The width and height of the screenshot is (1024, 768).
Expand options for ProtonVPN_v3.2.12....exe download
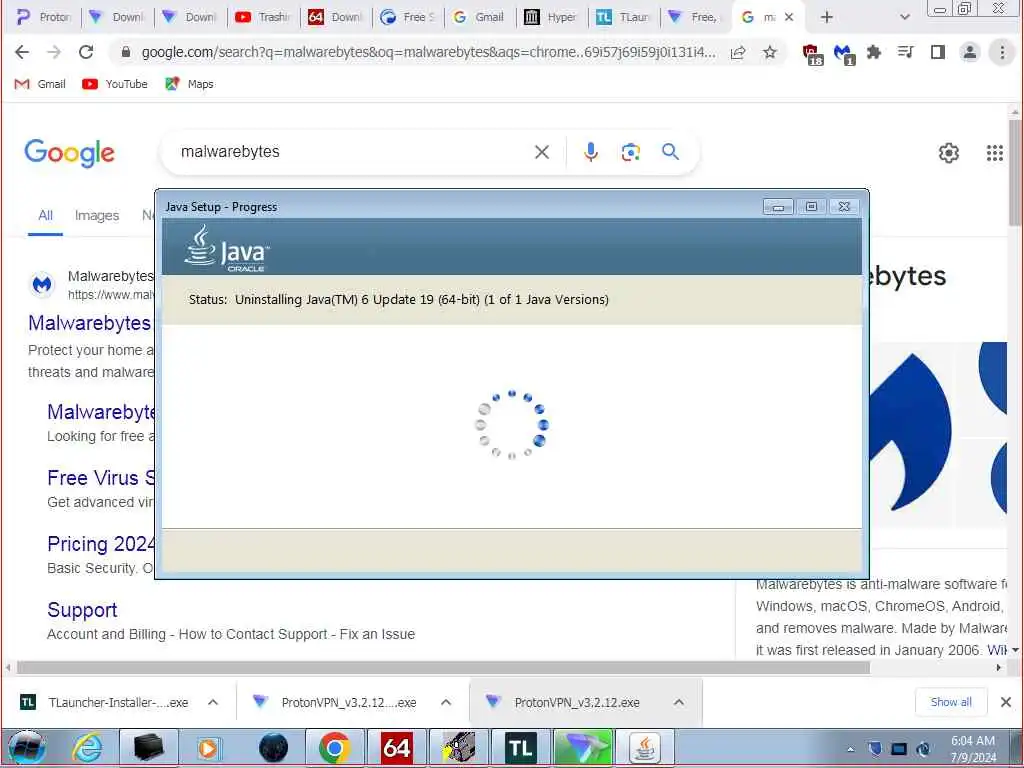click(x=446, y=703)
